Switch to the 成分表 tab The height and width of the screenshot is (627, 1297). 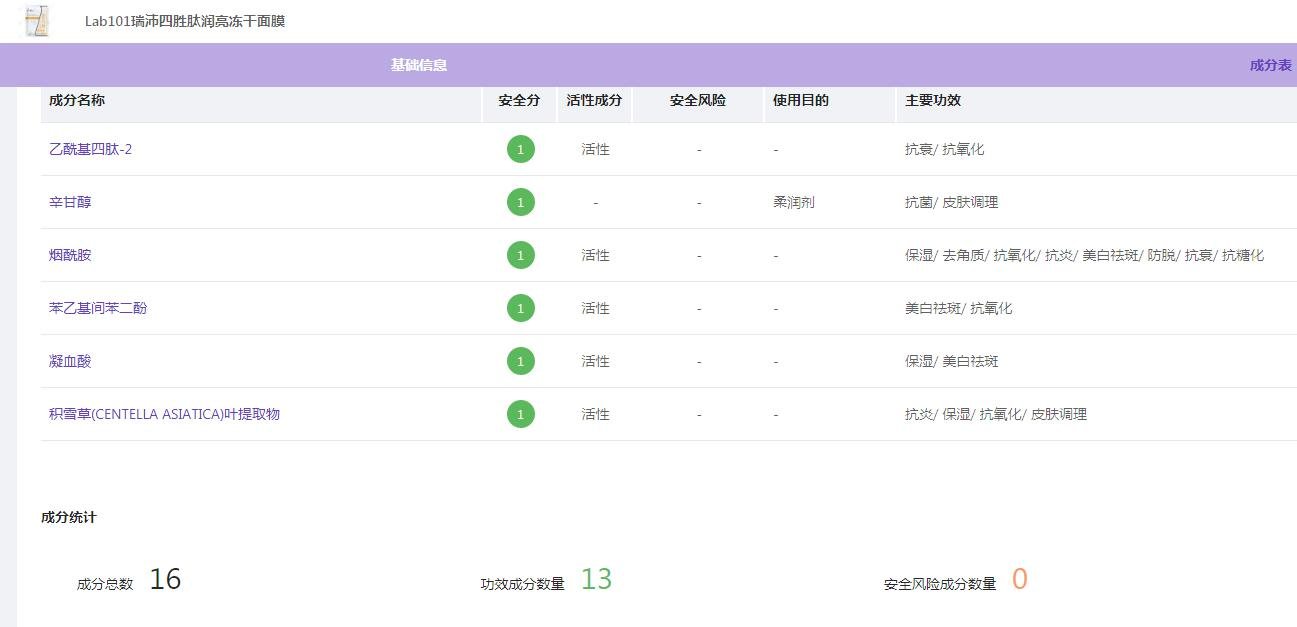pyautogui.click(x=1270, y=65)
